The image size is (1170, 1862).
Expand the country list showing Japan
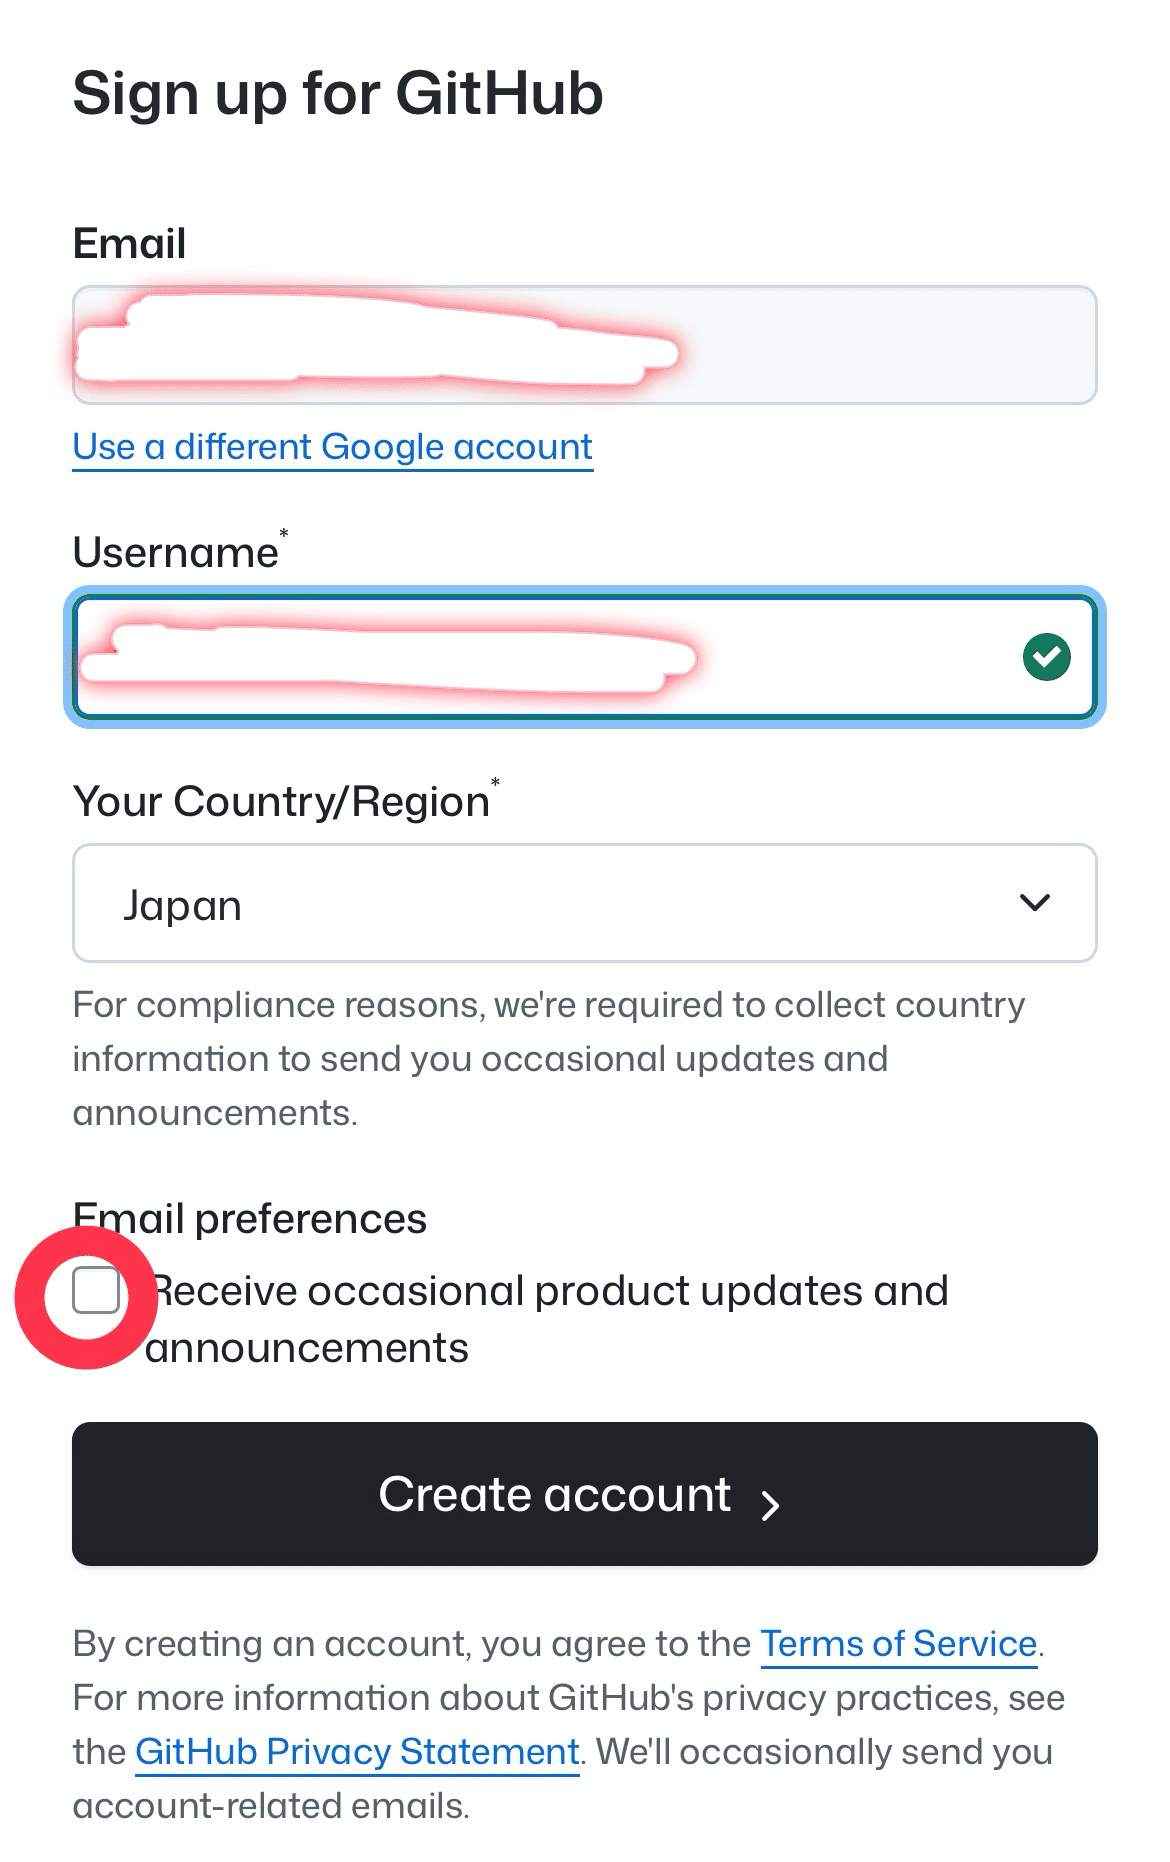(584, 902)
